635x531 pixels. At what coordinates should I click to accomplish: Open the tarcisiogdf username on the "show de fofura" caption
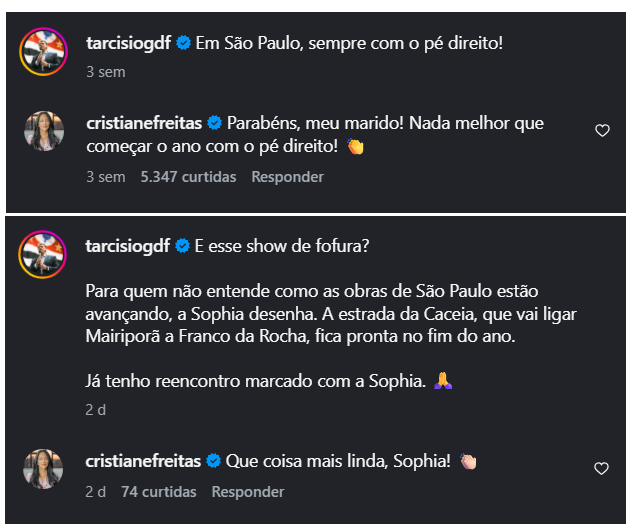pyautogui.click(x=130, y=245)
